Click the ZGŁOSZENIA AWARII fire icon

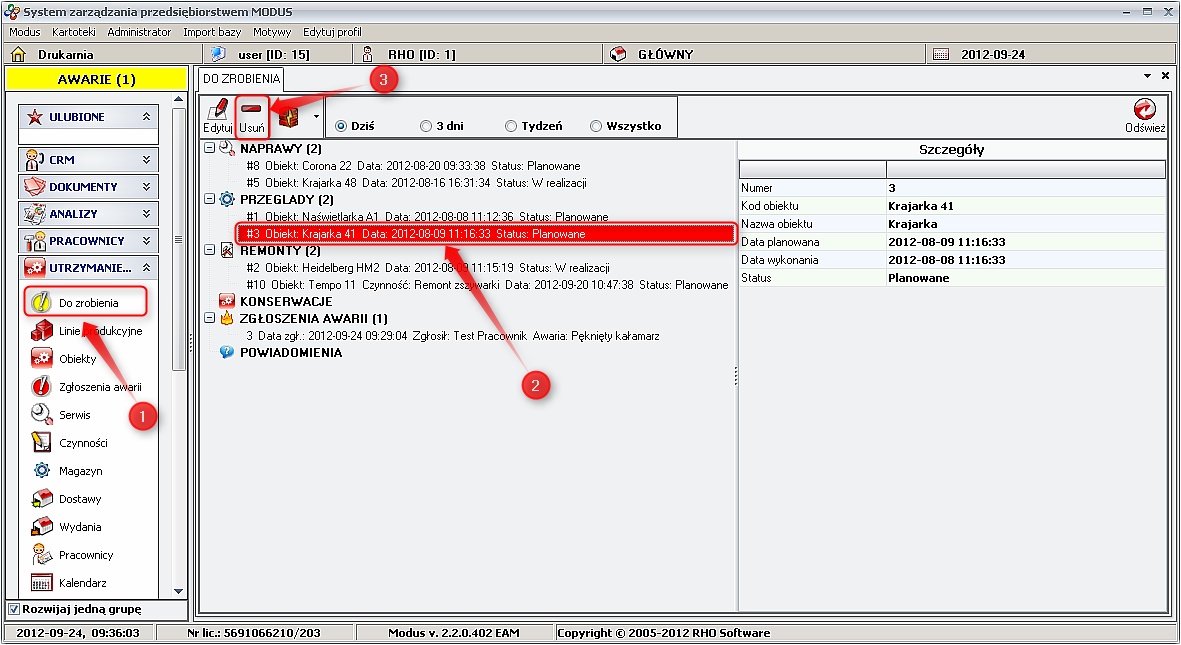coord(227,318)
